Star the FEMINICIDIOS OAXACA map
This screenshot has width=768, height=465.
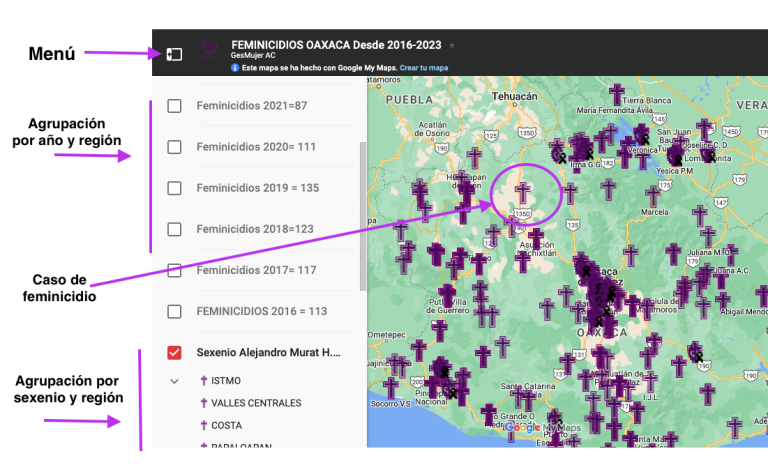pos(452,45)
